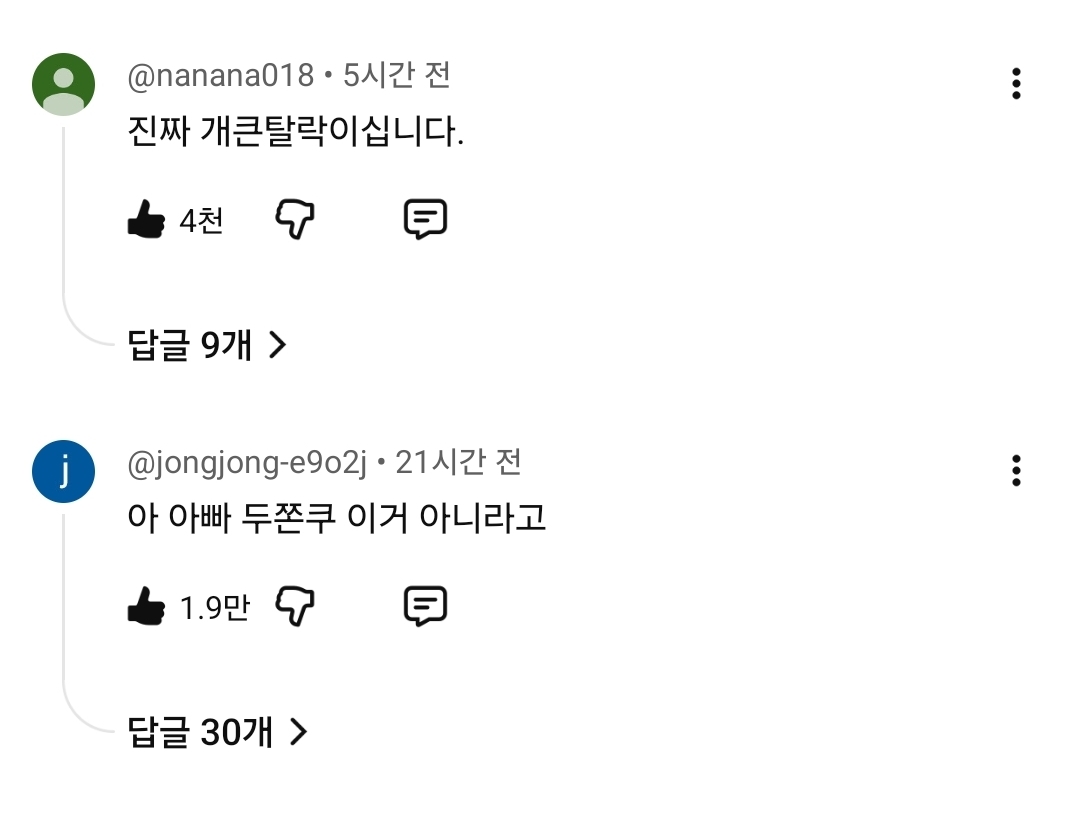
Task: Click the 4천 like count
Action: point(201,220)
